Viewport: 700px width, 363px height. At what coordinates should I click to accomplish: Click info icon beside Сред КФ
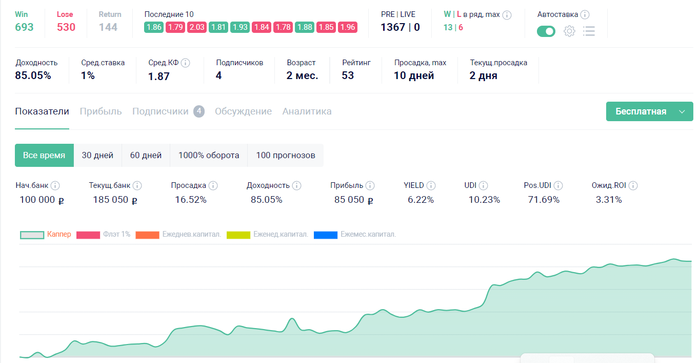click(x=185, y=63)
